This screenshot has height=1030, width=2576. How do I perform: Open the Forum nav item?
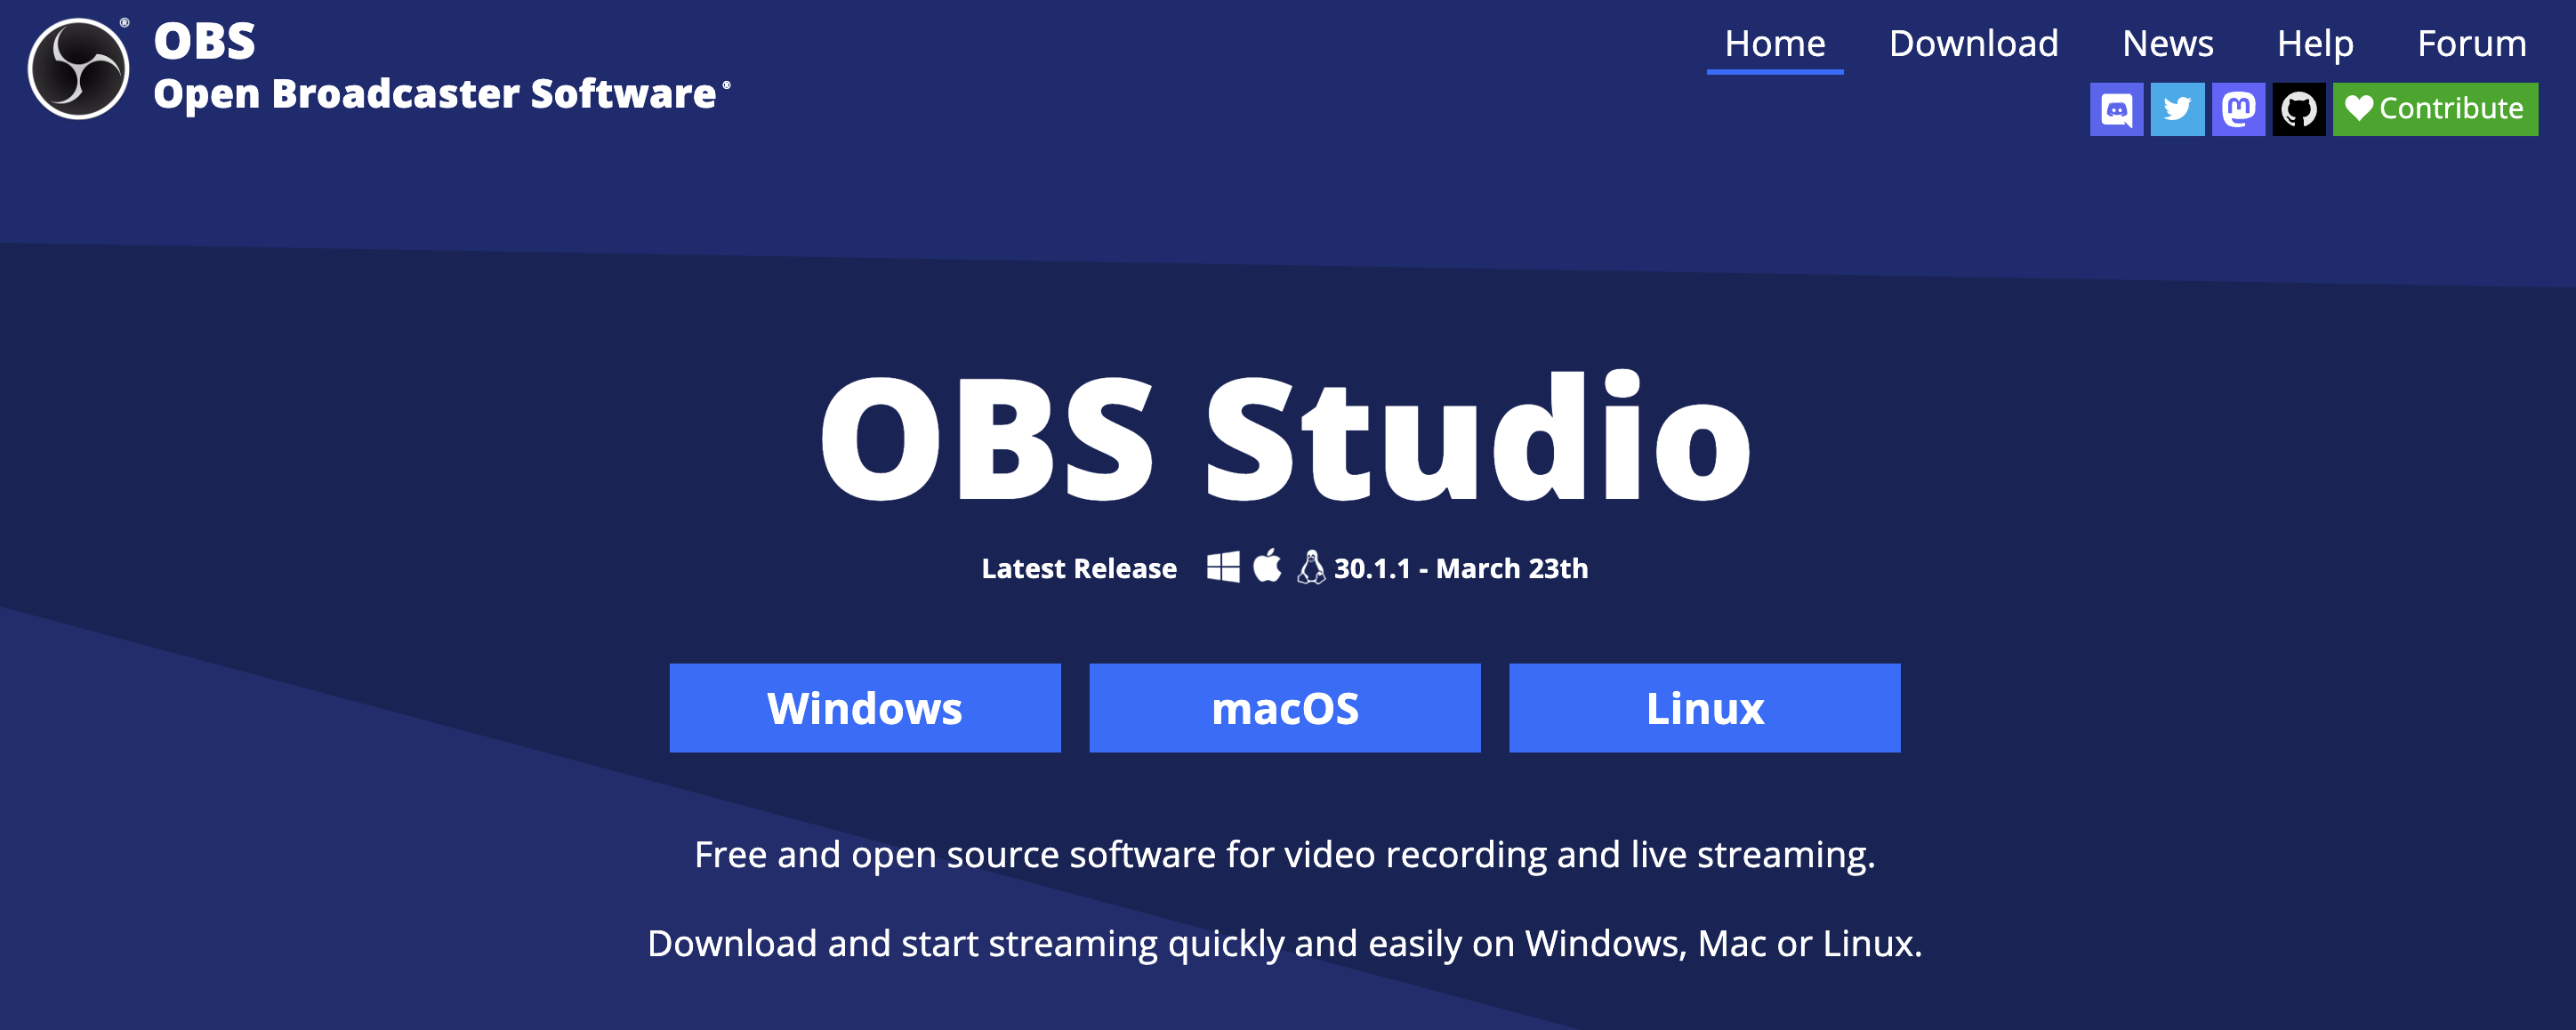tap(2471, 44)
